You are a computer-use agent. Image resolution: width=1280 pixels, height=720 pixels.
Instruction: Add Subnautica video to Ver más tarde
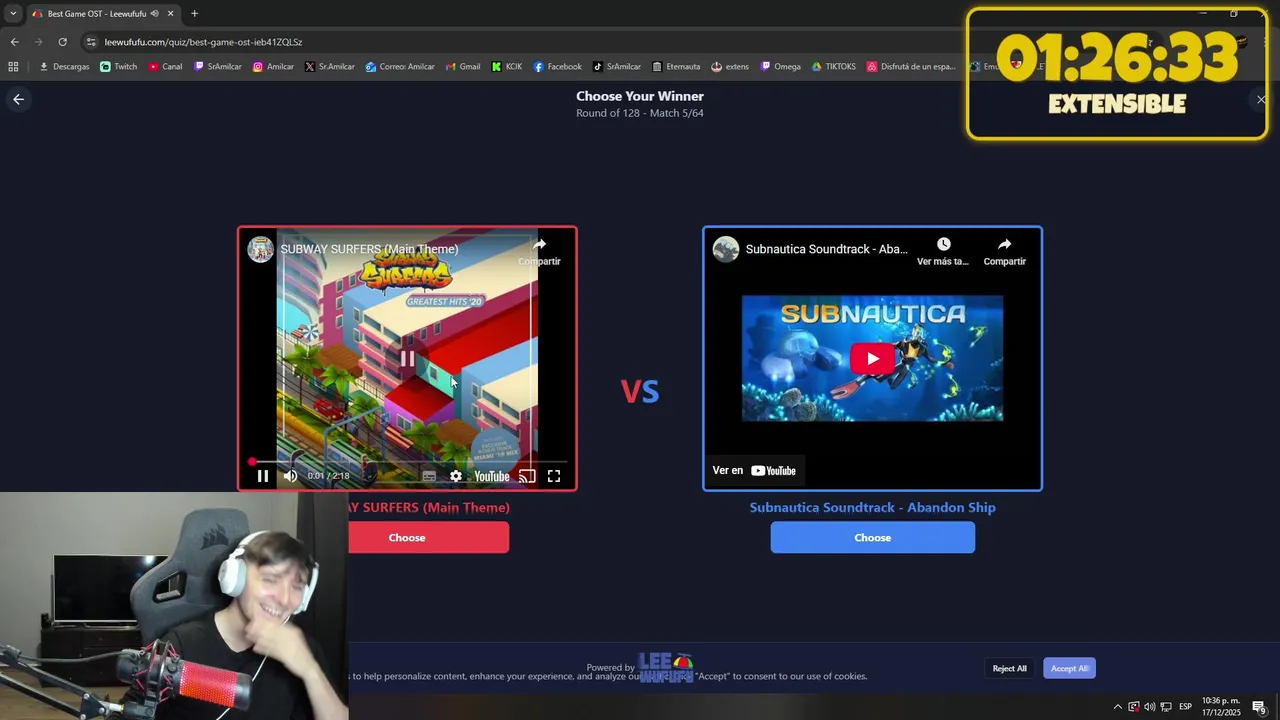943,251
